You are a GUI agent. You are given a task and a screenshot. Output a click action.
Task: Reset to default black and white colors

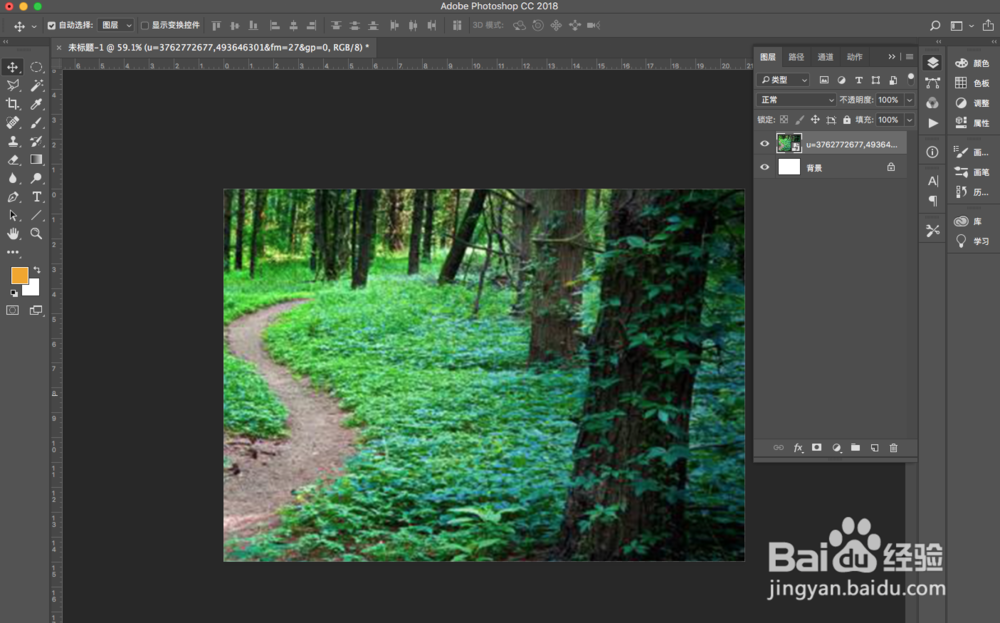pyautogui.click(x=13, y=293)
